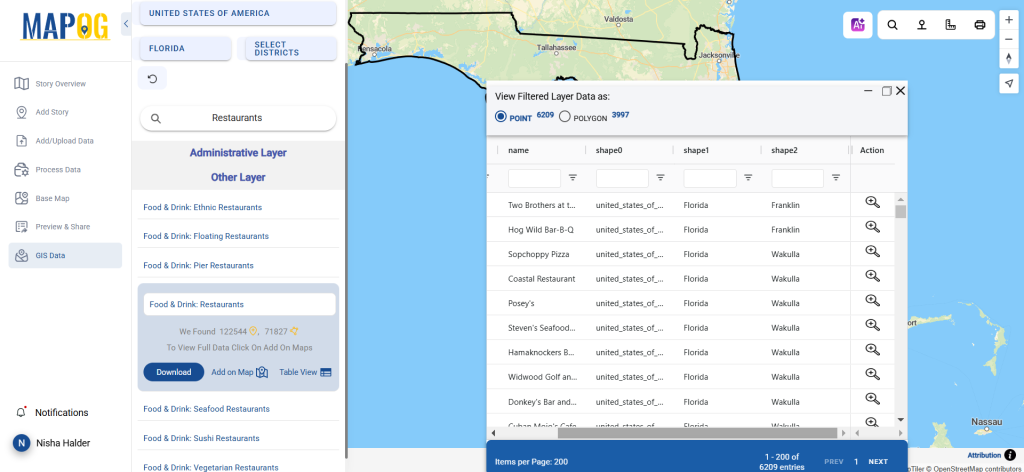
Task: Zoom to Steven's Seafood feature
Action: [872, 324]
